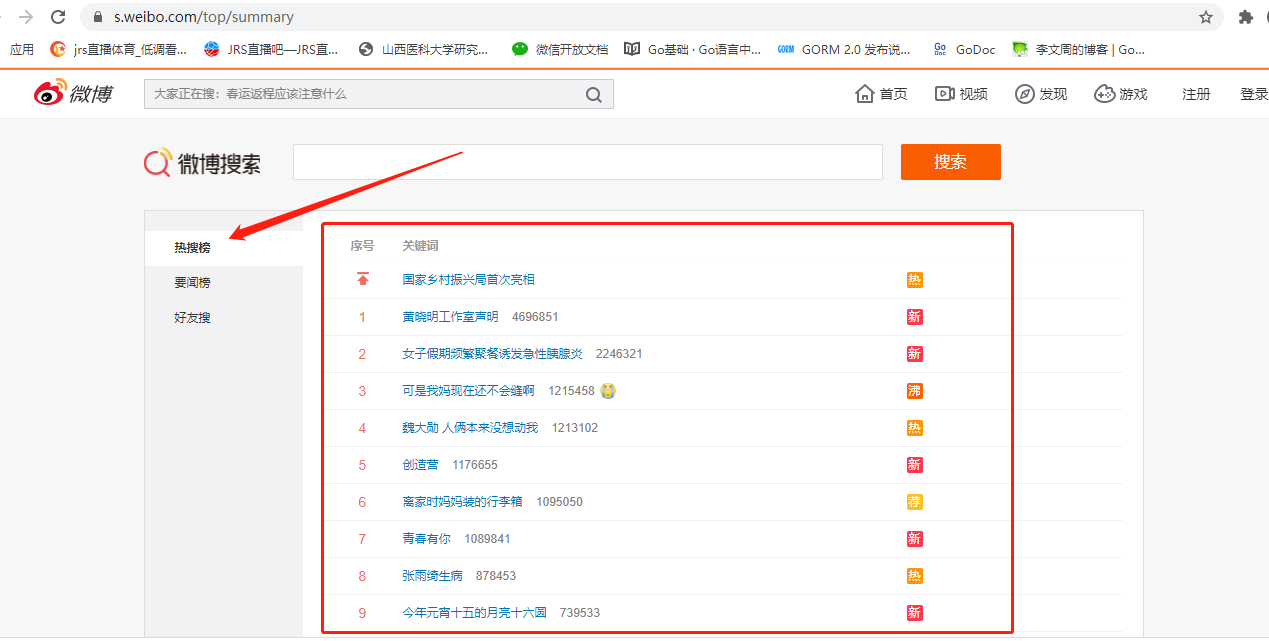Screen dimensions: 1269x641
Task: Open 张雨绮生病 topic
Action: coord(432,576)
